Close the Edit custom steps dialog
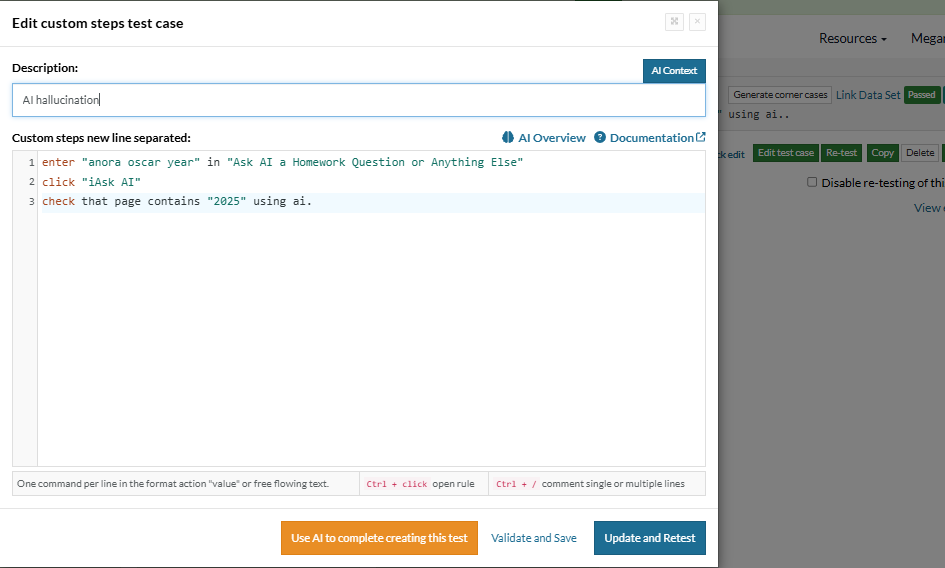945x568 pixels. [697, 22]
